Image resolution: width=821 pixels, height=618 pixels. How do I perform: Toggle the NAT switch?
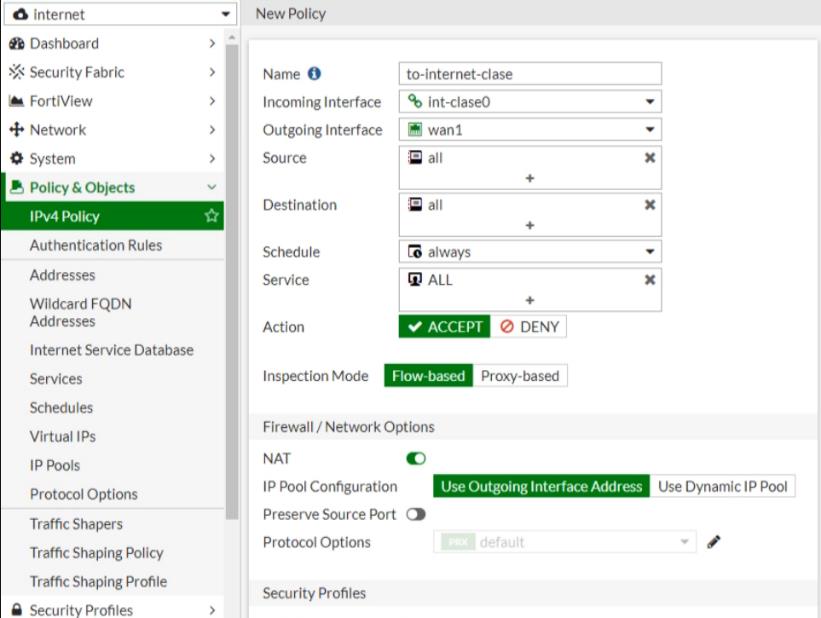tap(416, 459)
